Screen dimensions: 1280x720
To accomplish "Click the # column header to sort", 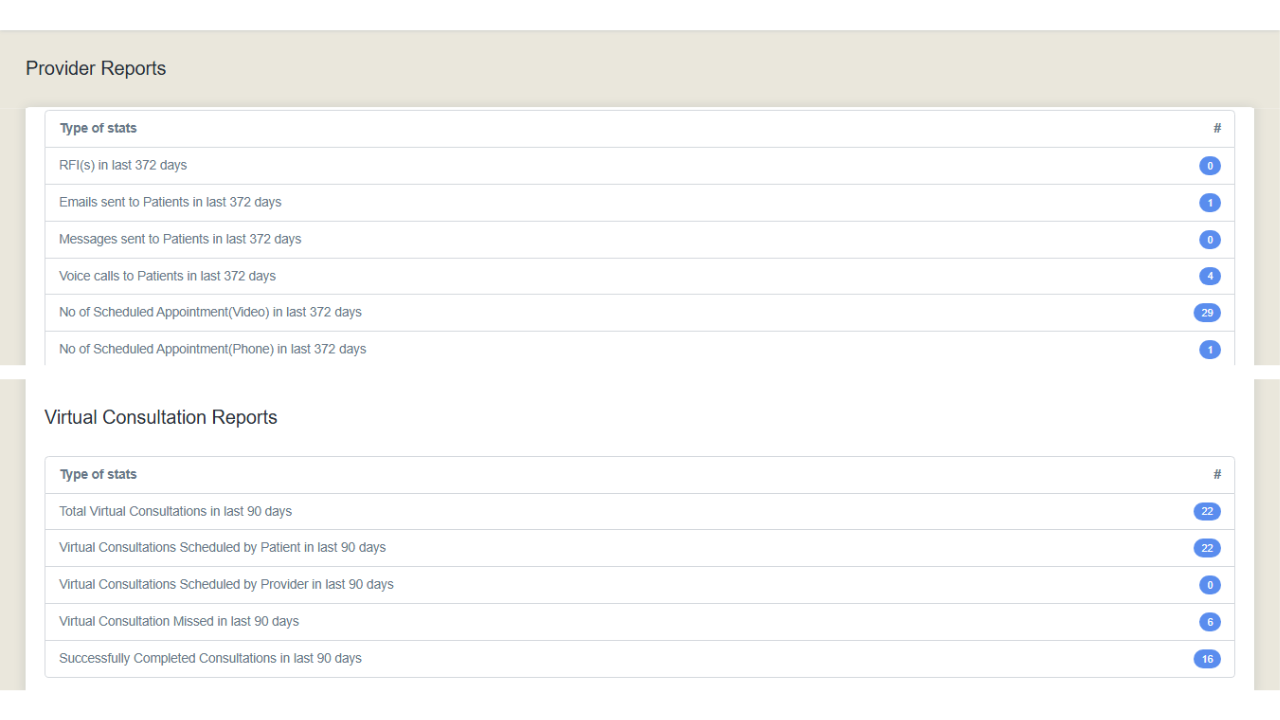I will pyautogui.click(x=1217, y=128).
